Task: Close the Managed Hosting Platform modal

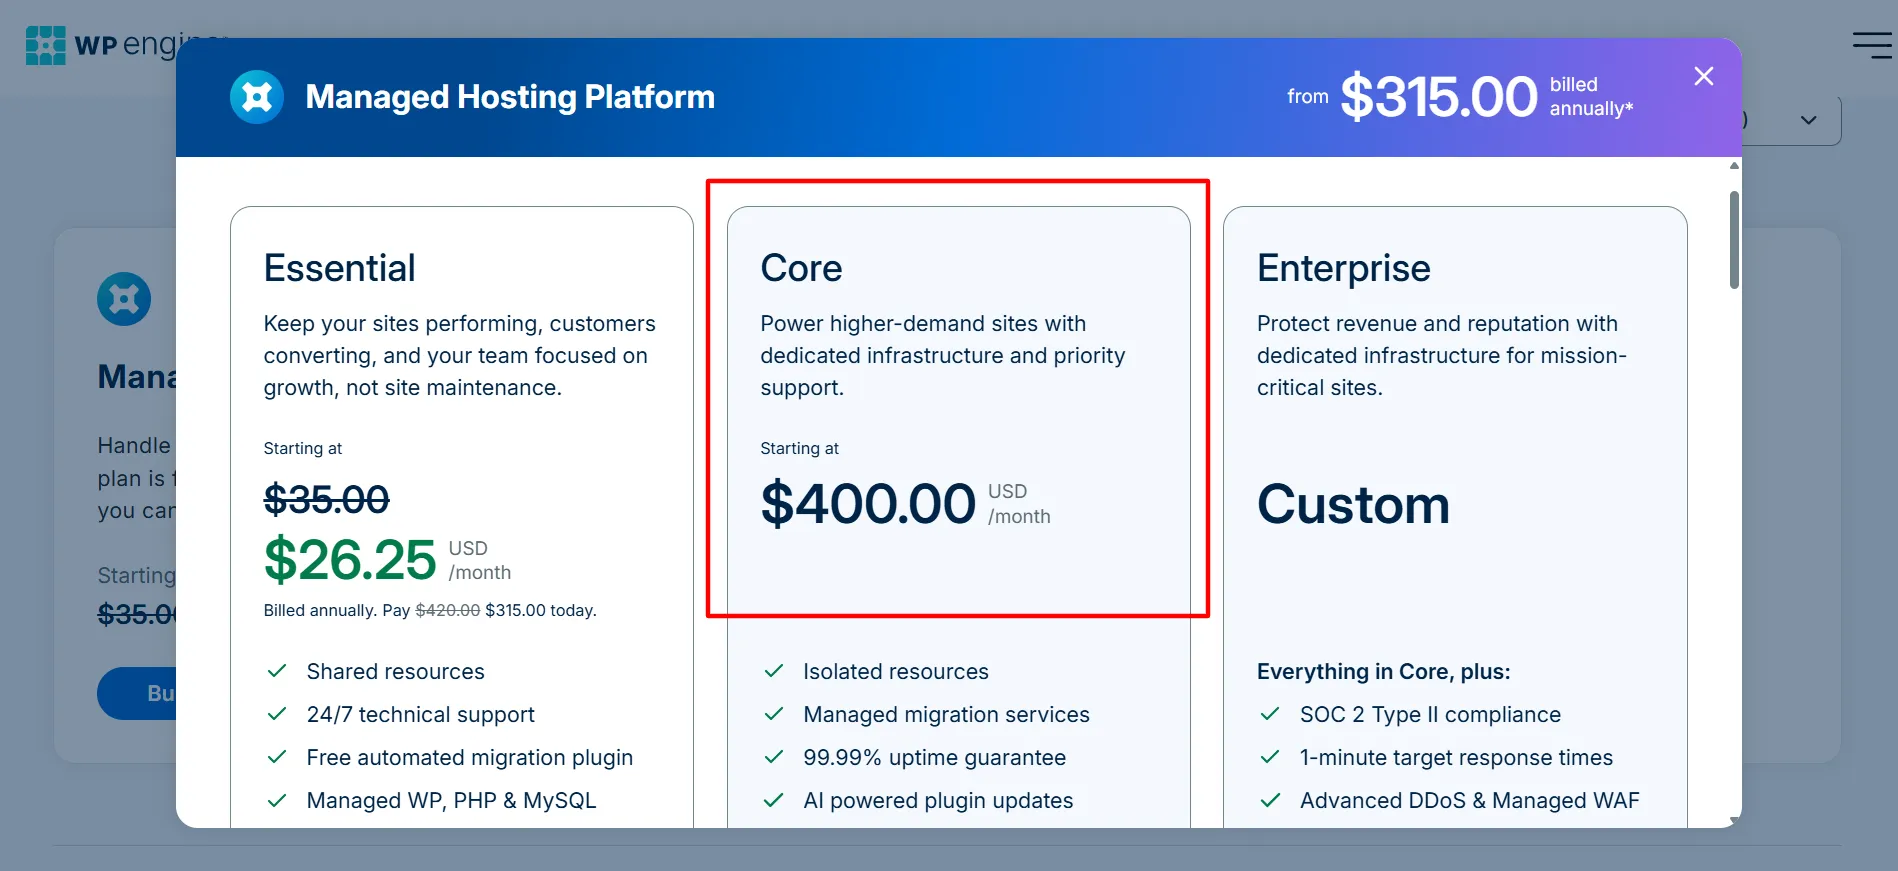Action: (x=1704, y=76)
